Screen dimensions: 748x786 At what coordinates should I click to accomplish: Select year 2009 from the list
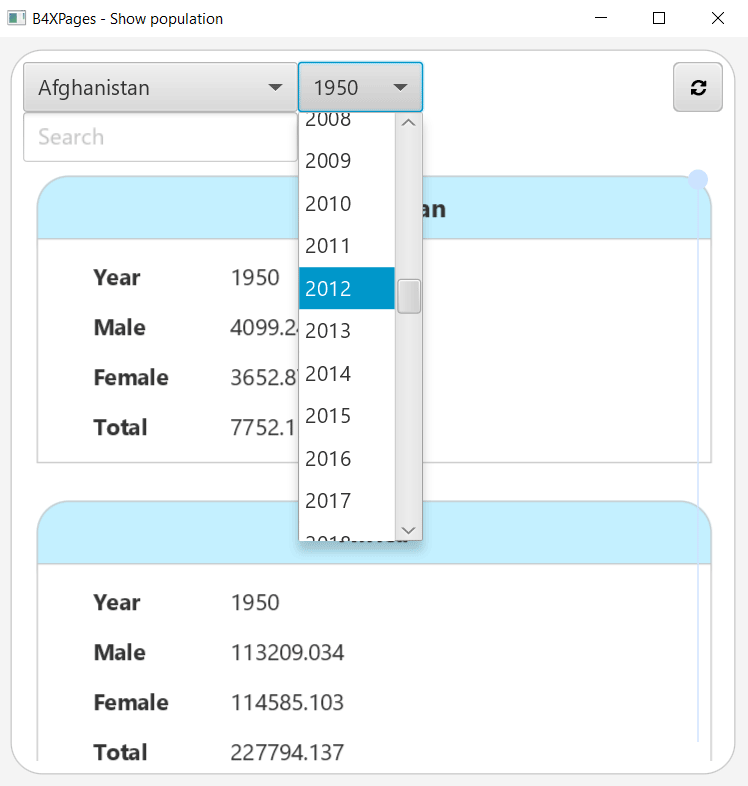click(347, 161)
